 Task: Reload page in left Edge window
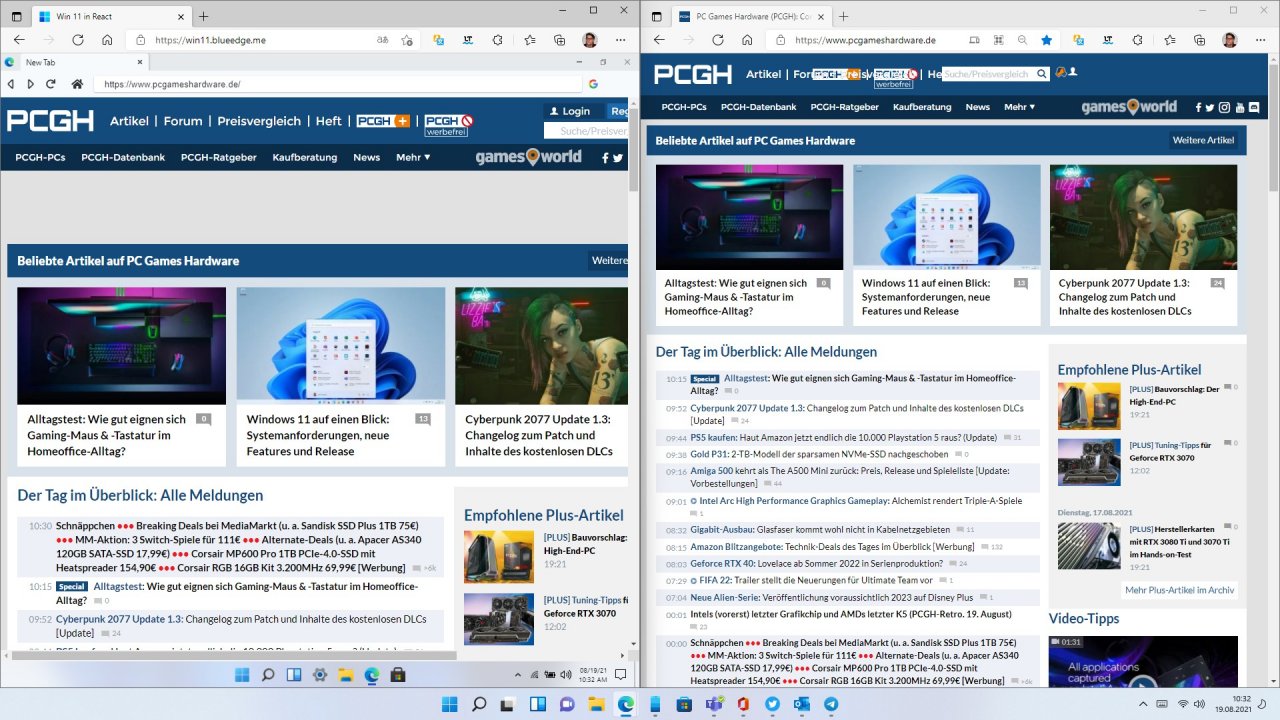coord(78,40)
